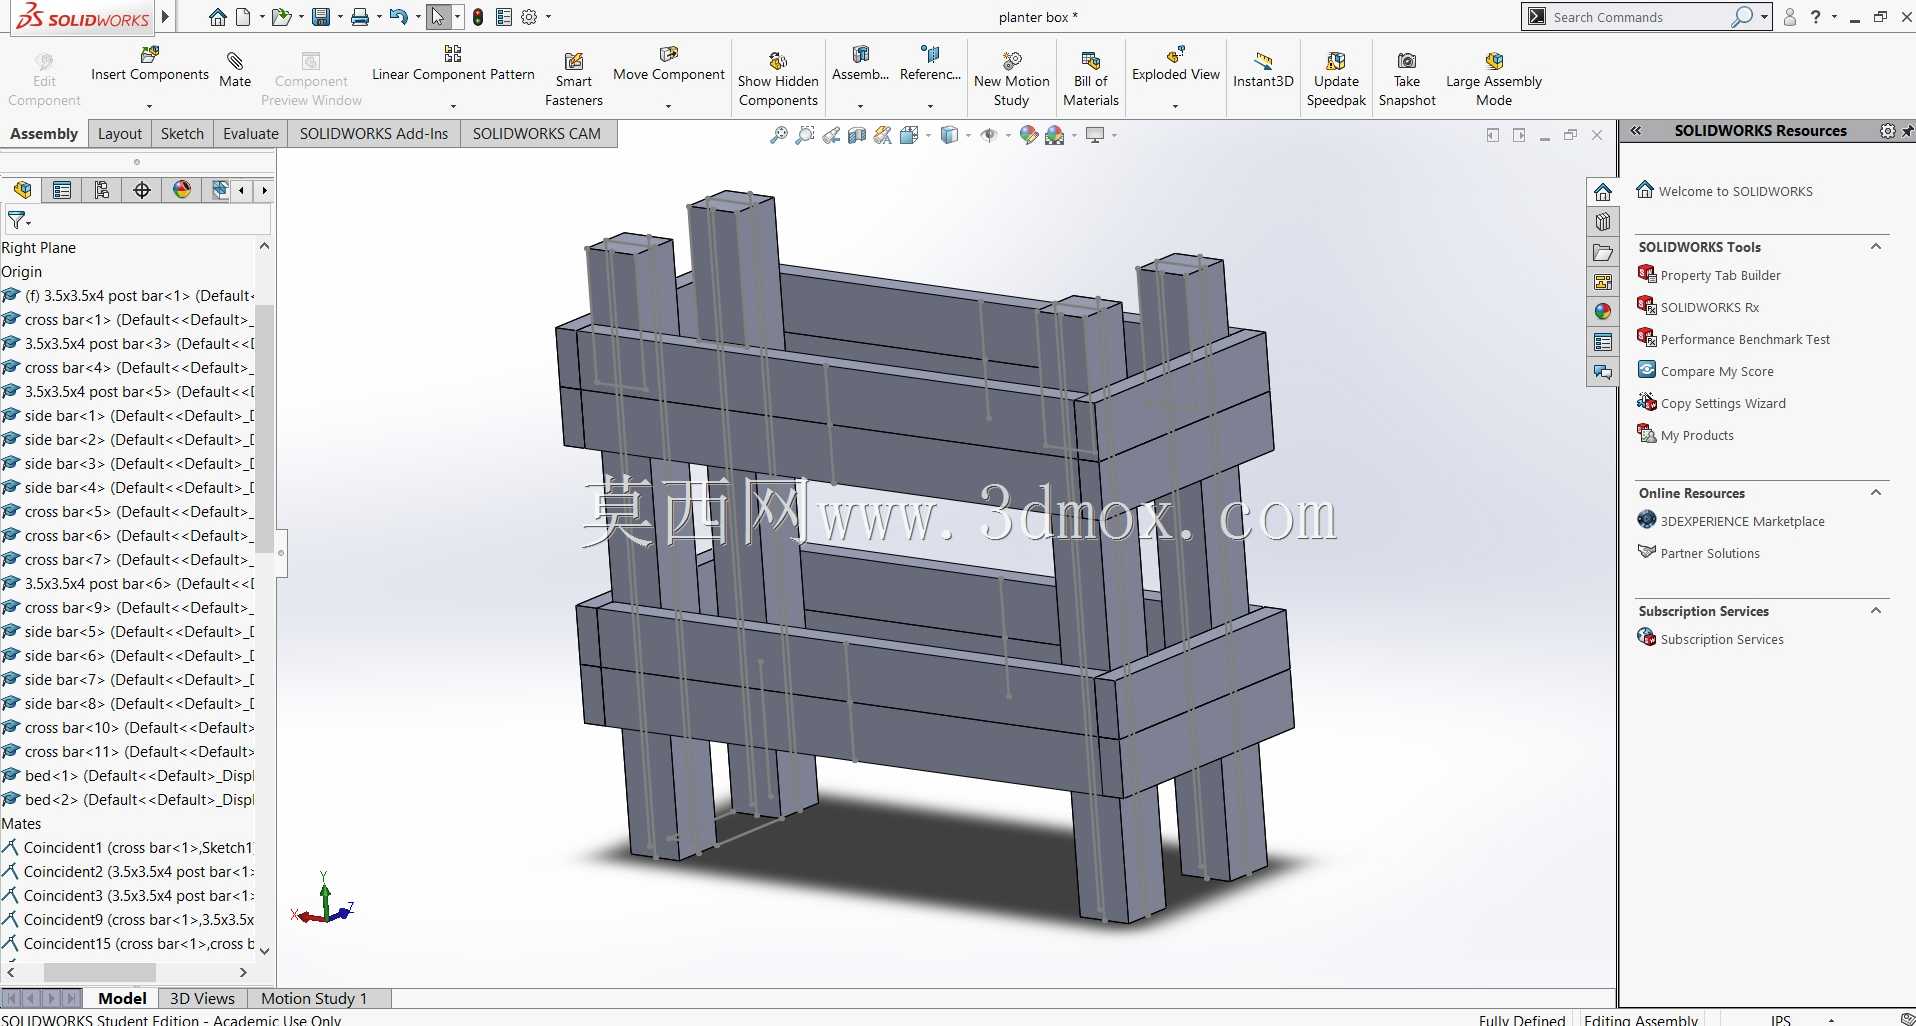Screen dimensions: 1916x1026
Task: Open PropertyManager tab in left panel
Action: pos(62,190)
